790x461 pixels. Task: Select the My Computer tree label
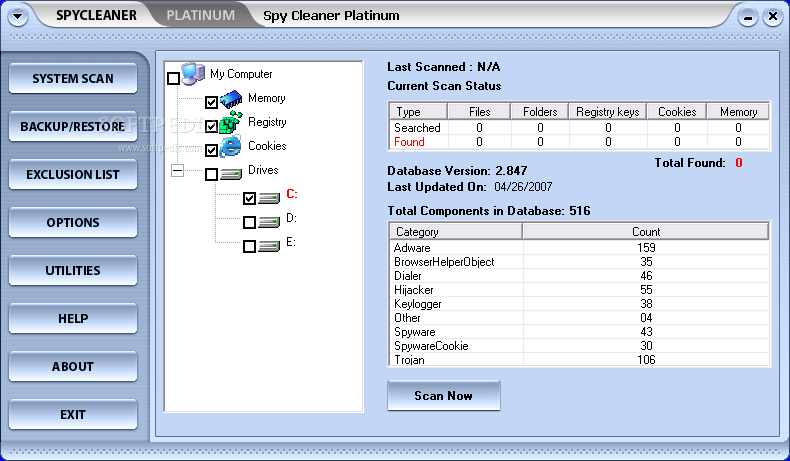point(241,74)
